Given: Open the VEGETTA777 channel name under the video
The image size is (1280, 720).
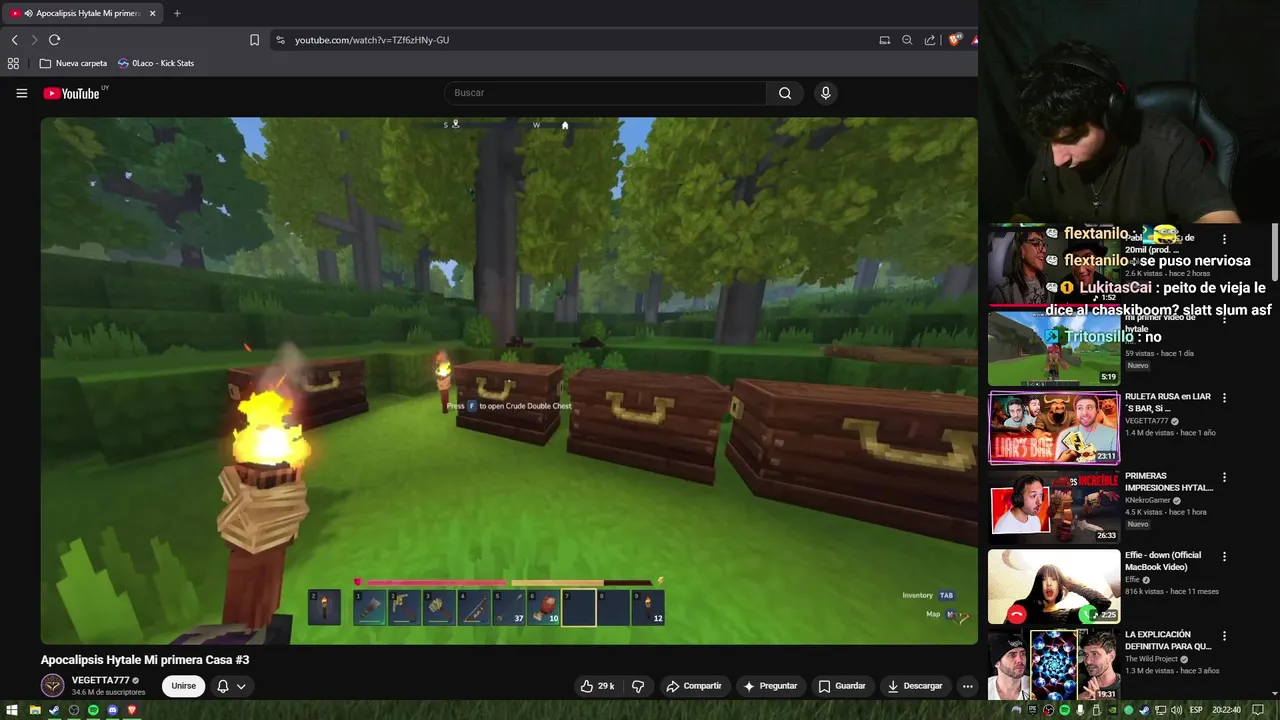Looking at the screenshot, I should [101, 680].
